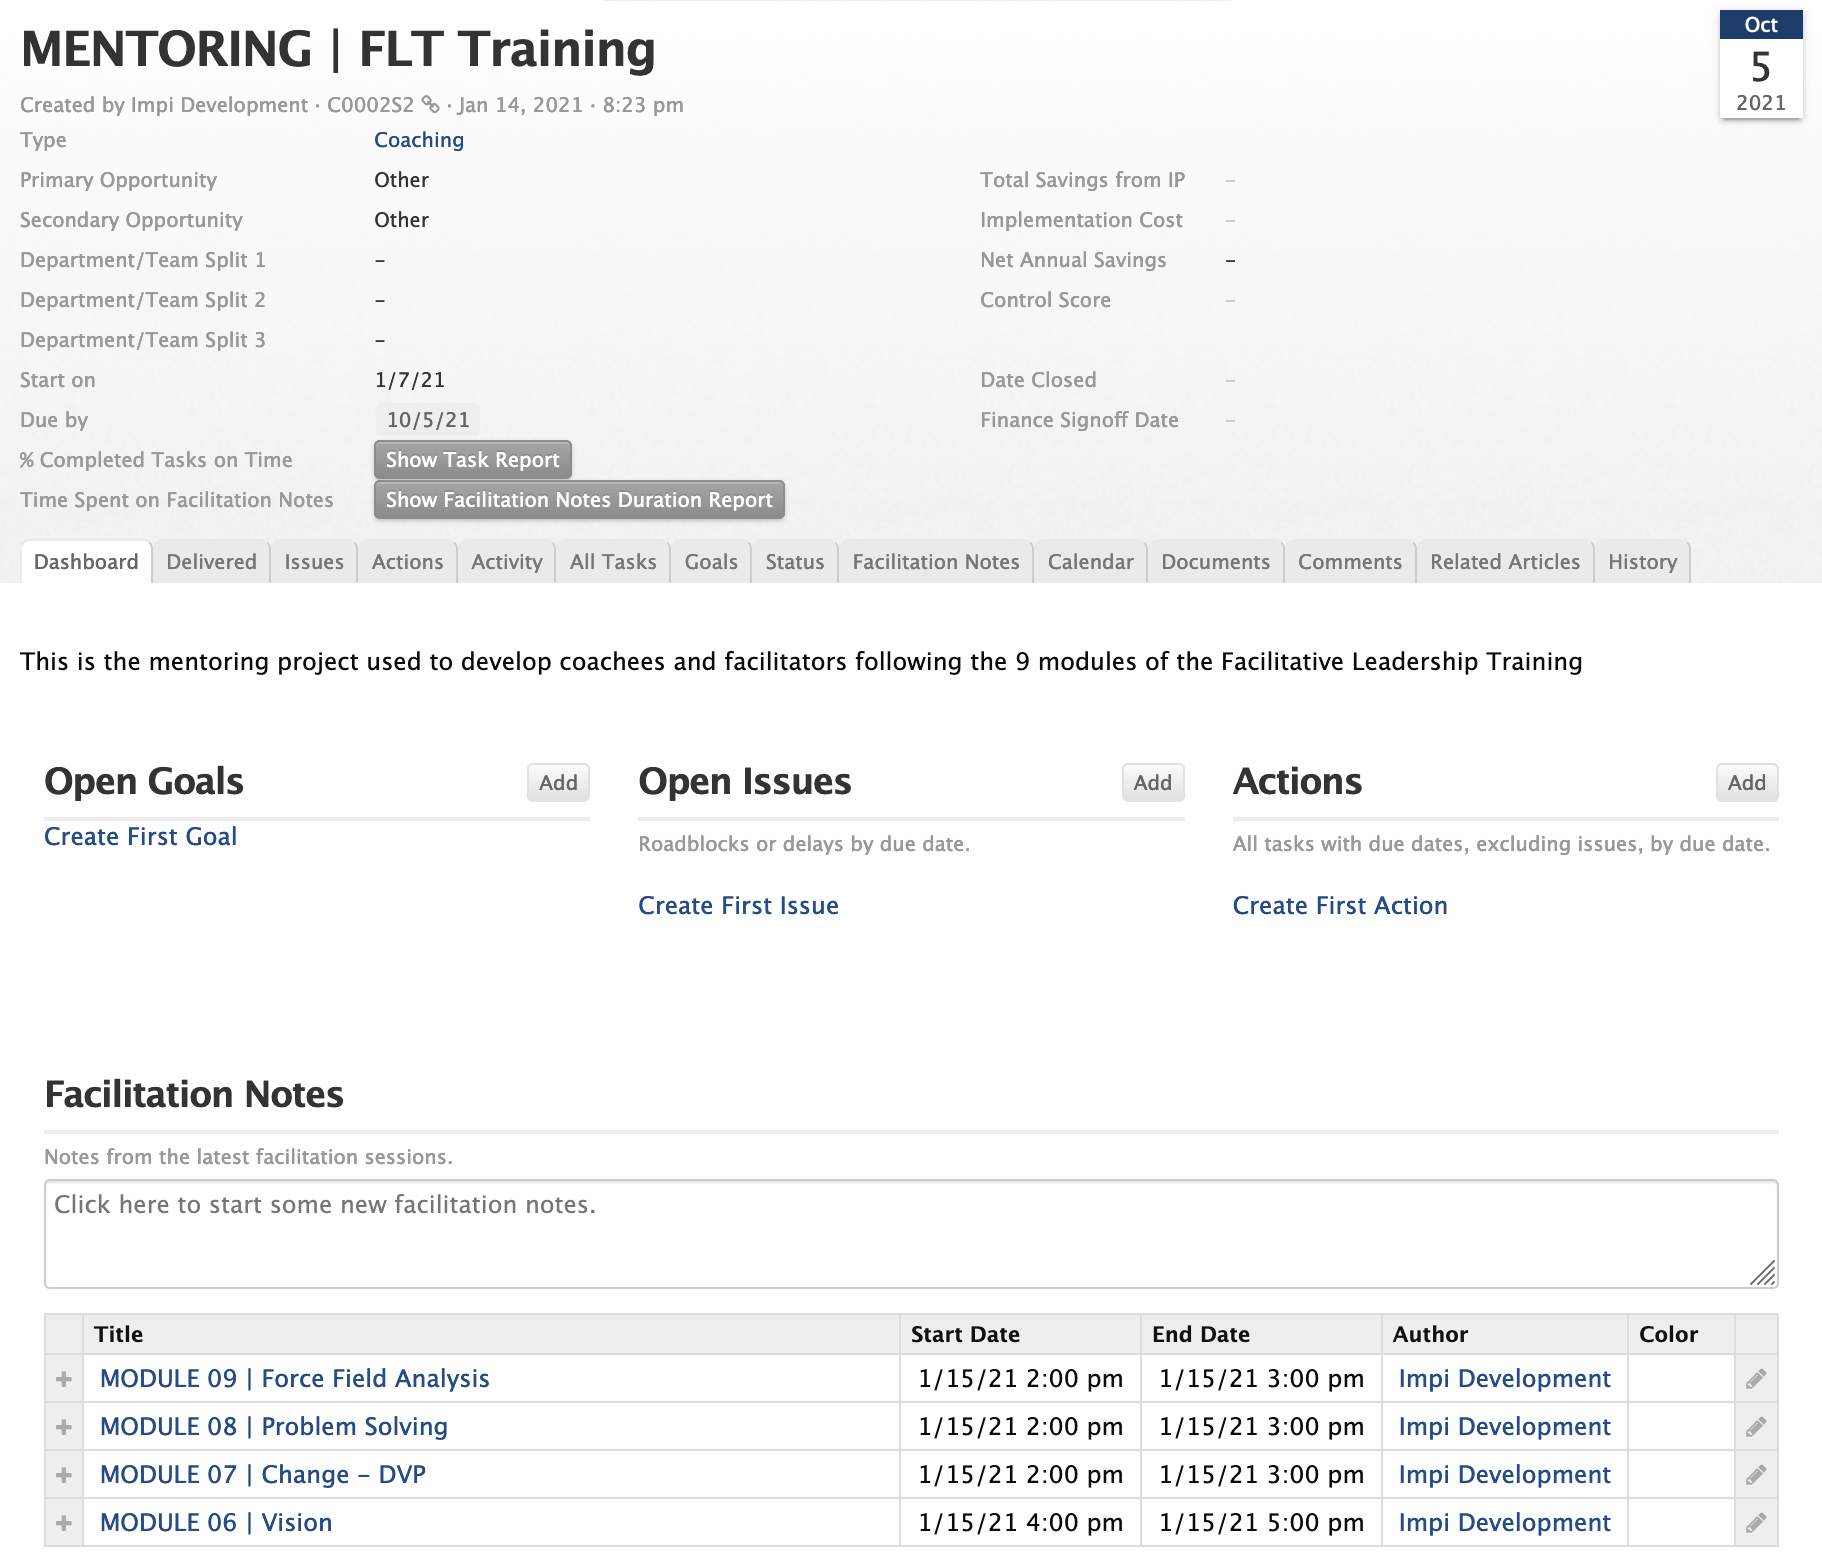Image resolution: width=1822 pixels, height=1568 pixels.
Task: Expand MODULE 07 Change – DVP row
Action: pyautogui.click(x=64, y=1475)
